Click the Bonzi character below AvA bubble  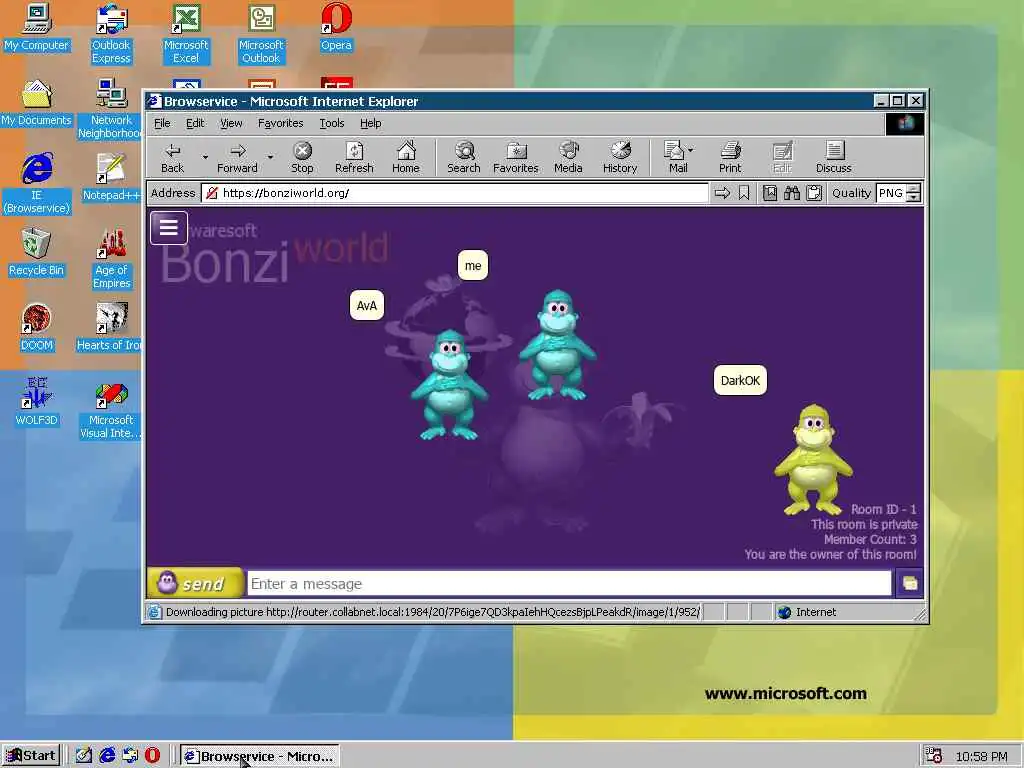point(449,385)
